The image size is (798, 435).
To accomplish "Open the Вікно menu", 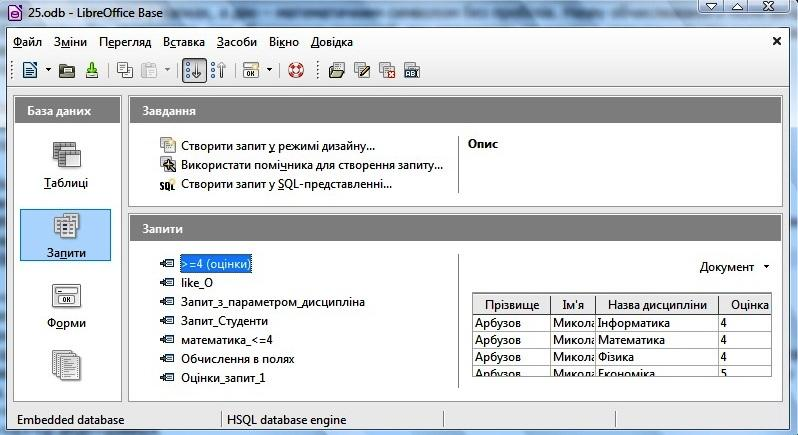I will click(284, 42).
